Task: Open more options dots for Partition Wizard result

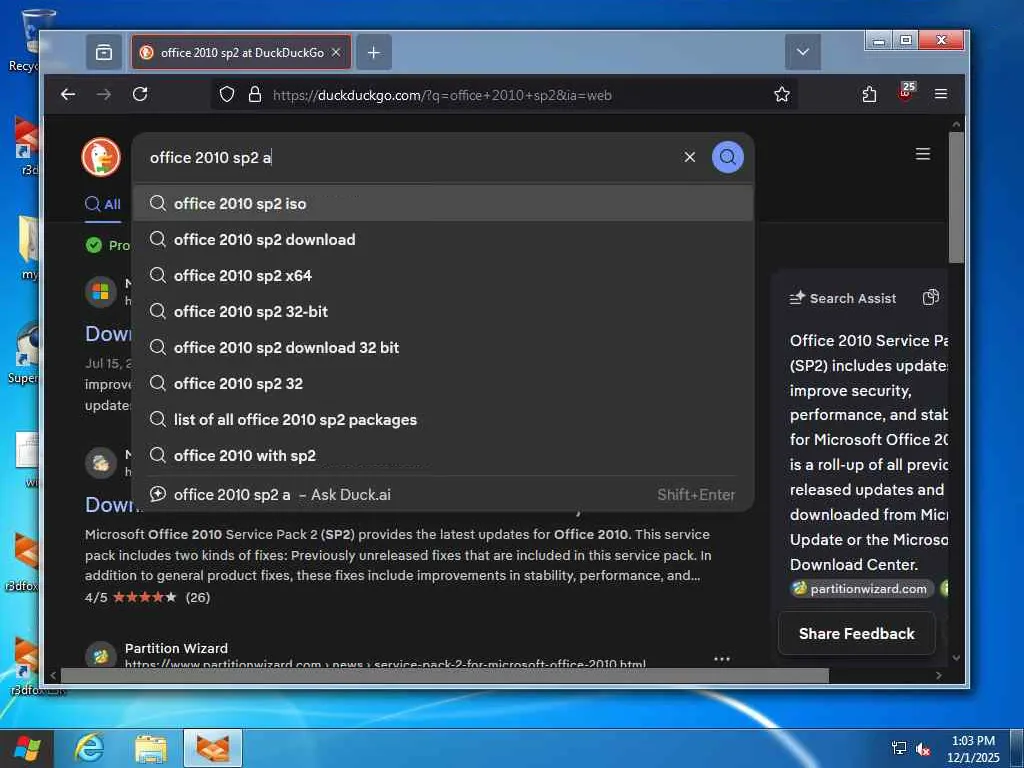Action: coord(722,659)
